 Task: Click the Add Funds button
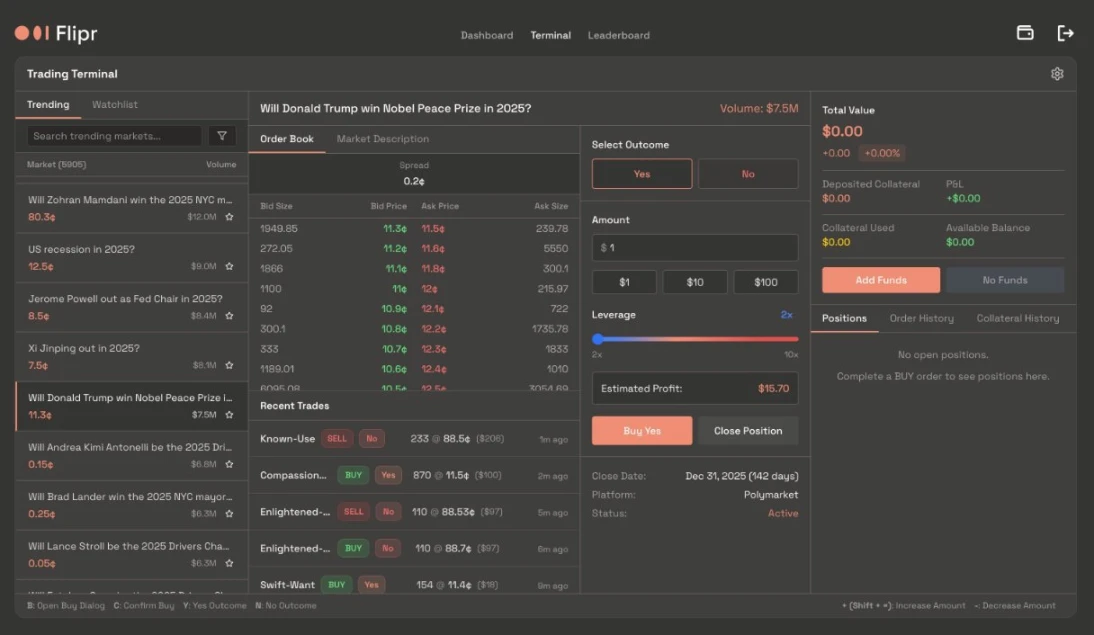click(x=880, y=280)
